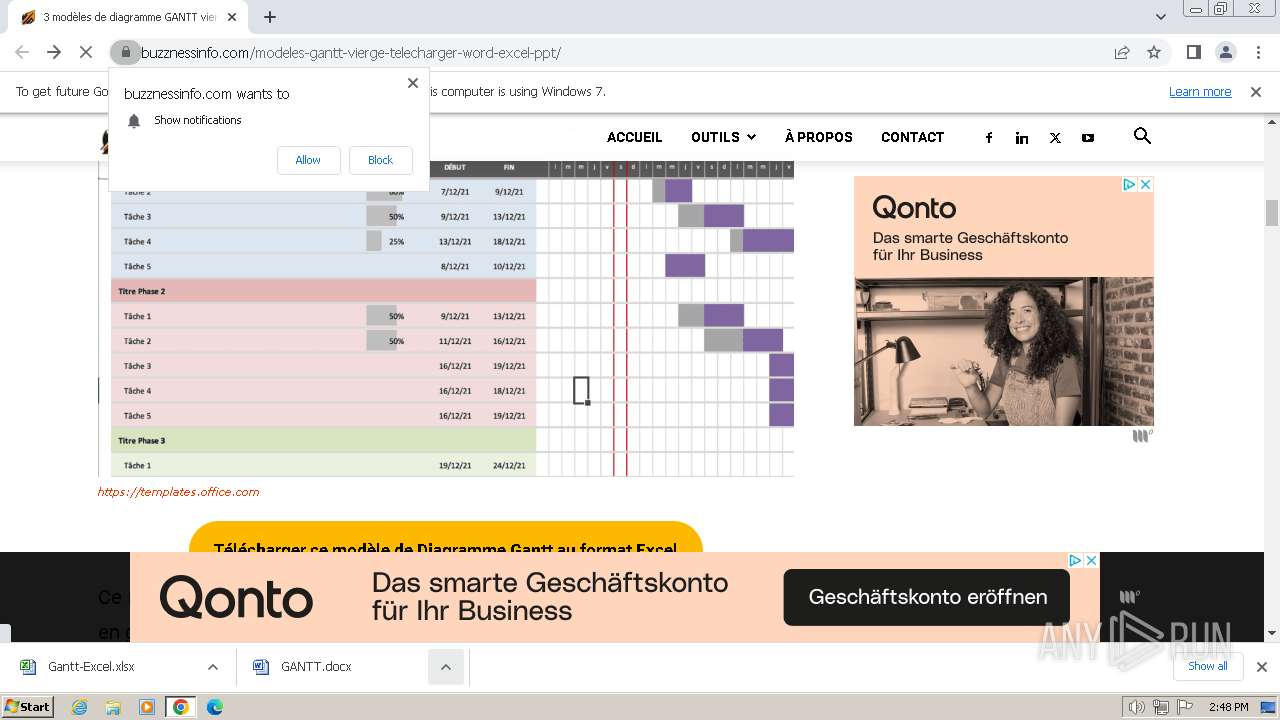
Task: Expand GANTT.docx download options
Action: point(446,667)
